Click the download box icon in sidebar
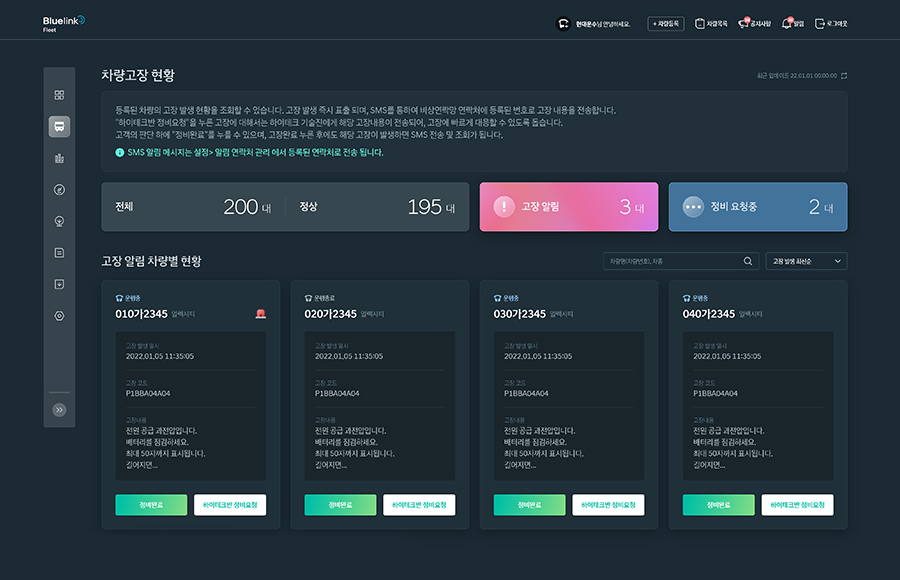 (59, 284)
